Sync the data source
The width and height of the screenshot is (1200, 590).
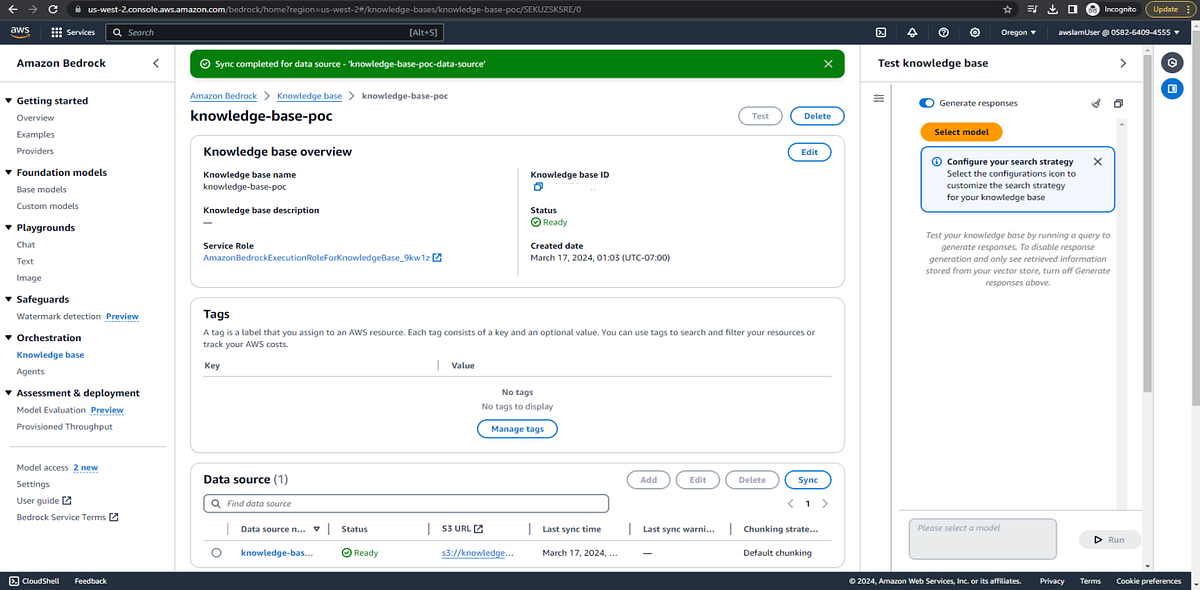coord(807,479)
